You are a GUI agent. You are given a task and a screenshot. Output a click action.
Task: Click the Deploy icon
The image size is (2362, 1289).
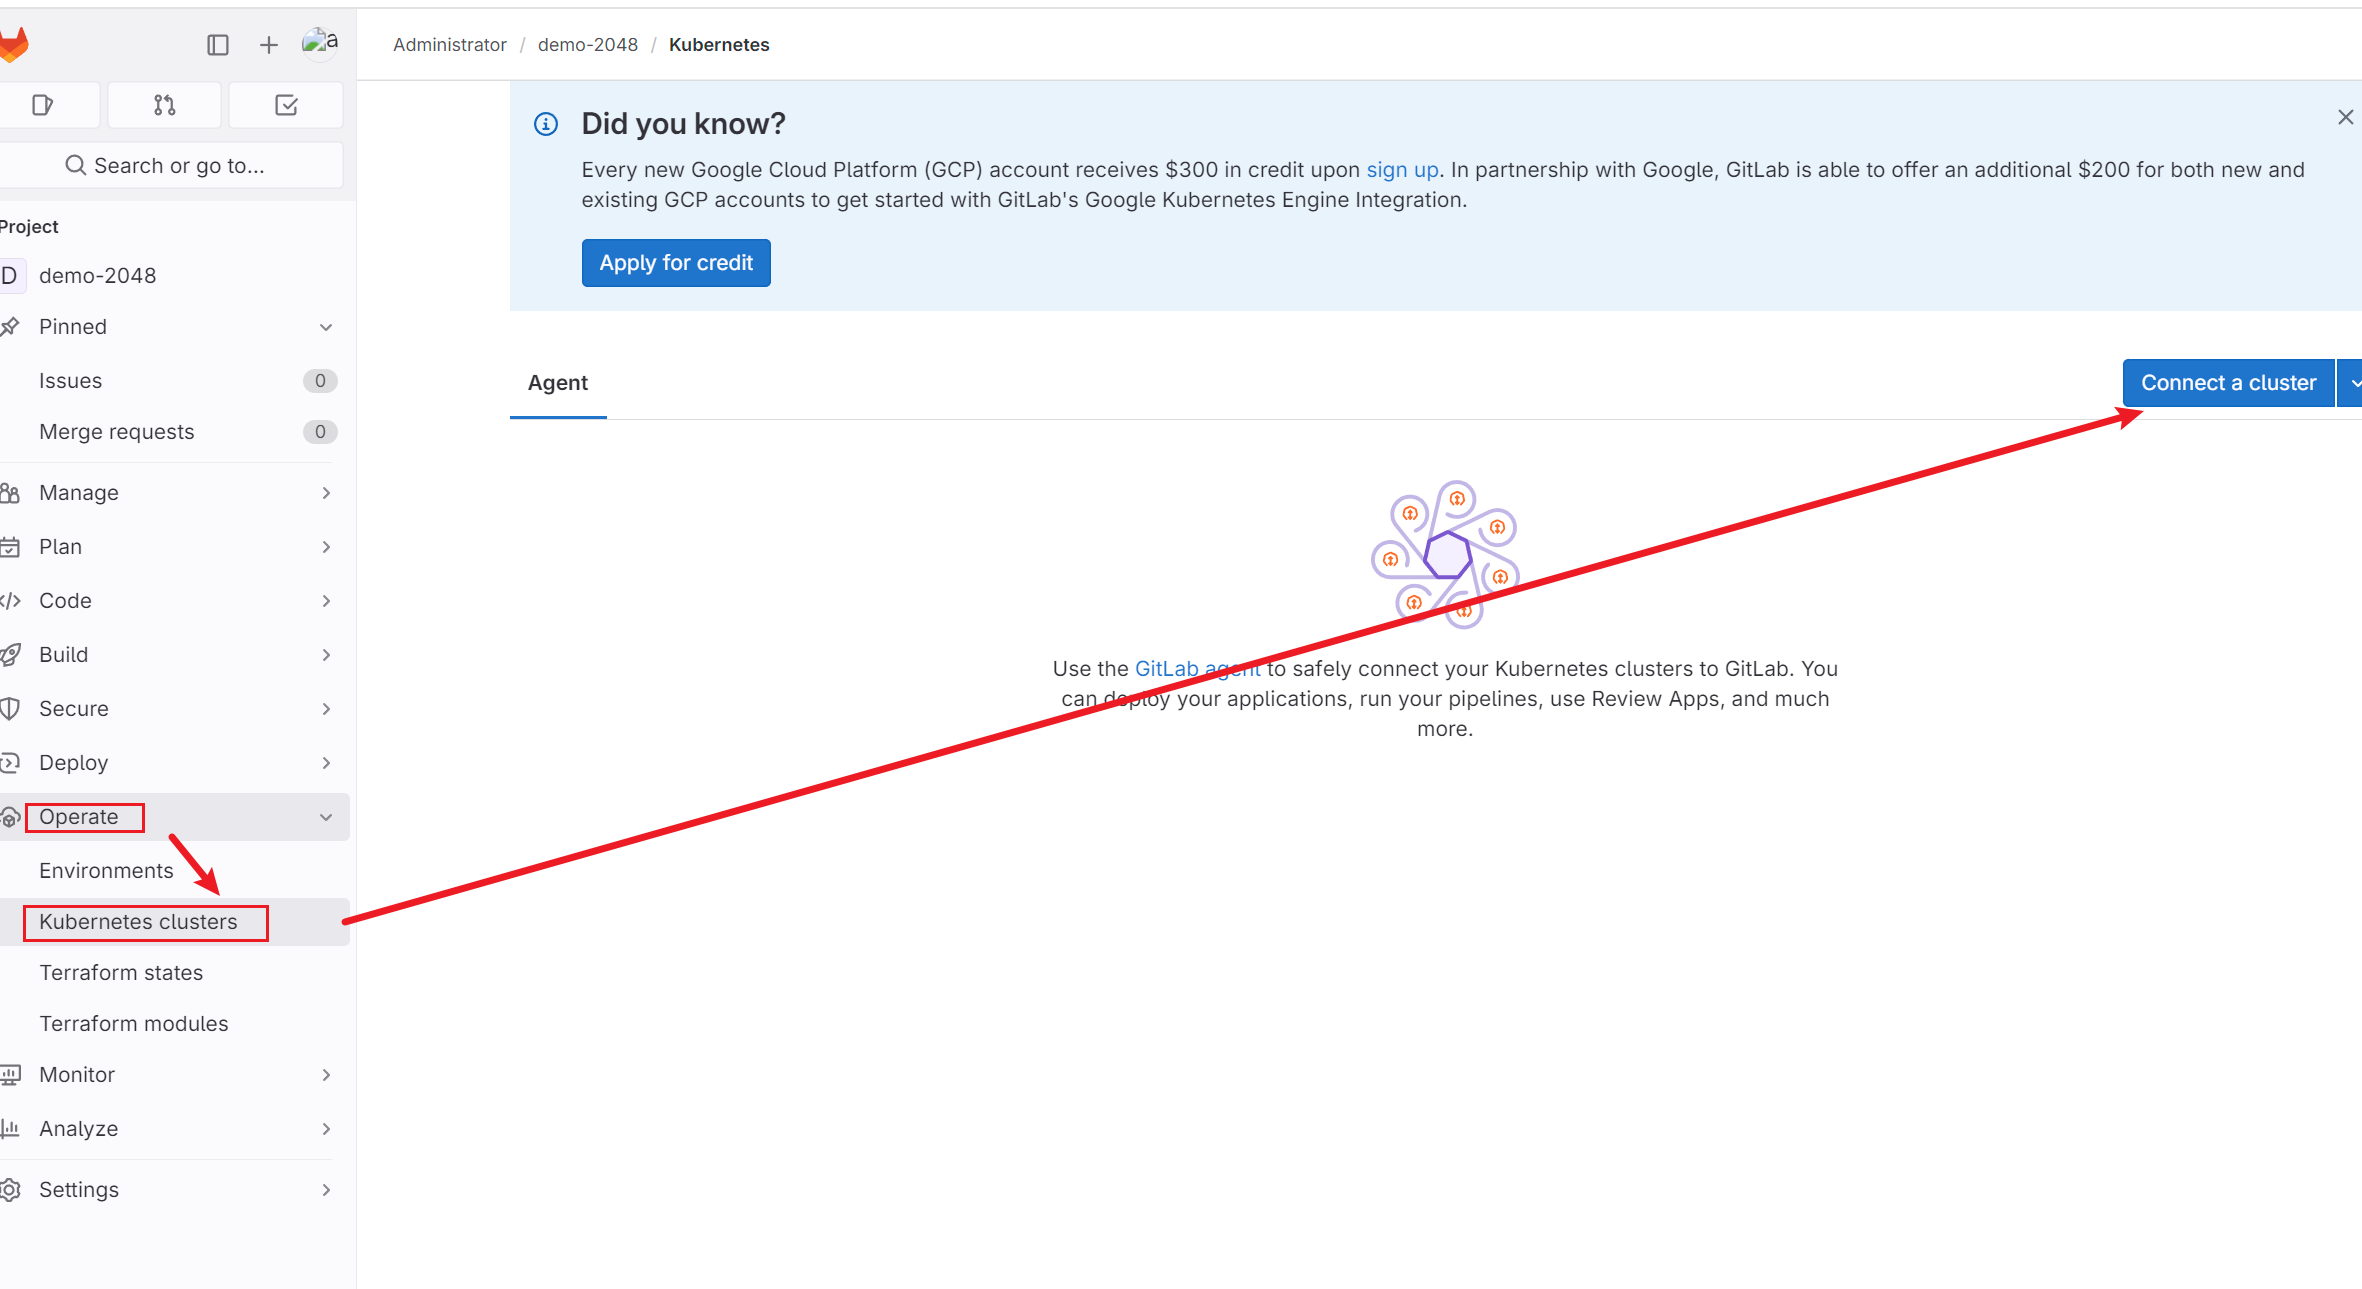tap(10, 762)
